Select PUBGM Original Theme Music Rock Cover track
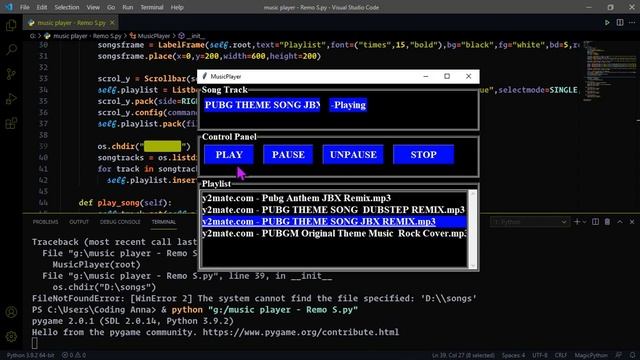Image resolution: width=640 pixels, height=360 pixels. coord(334,233)
